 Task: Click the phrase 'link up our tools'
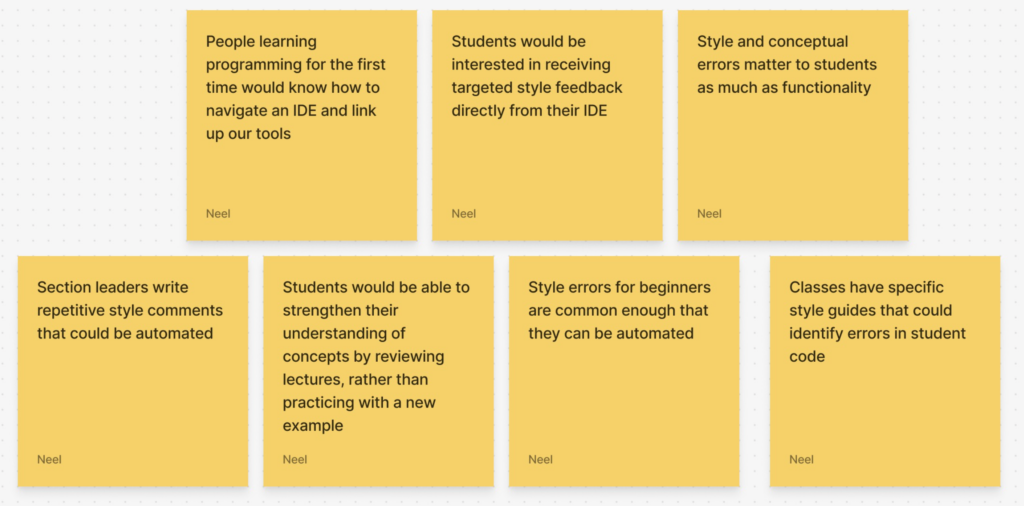coord(248,134)
